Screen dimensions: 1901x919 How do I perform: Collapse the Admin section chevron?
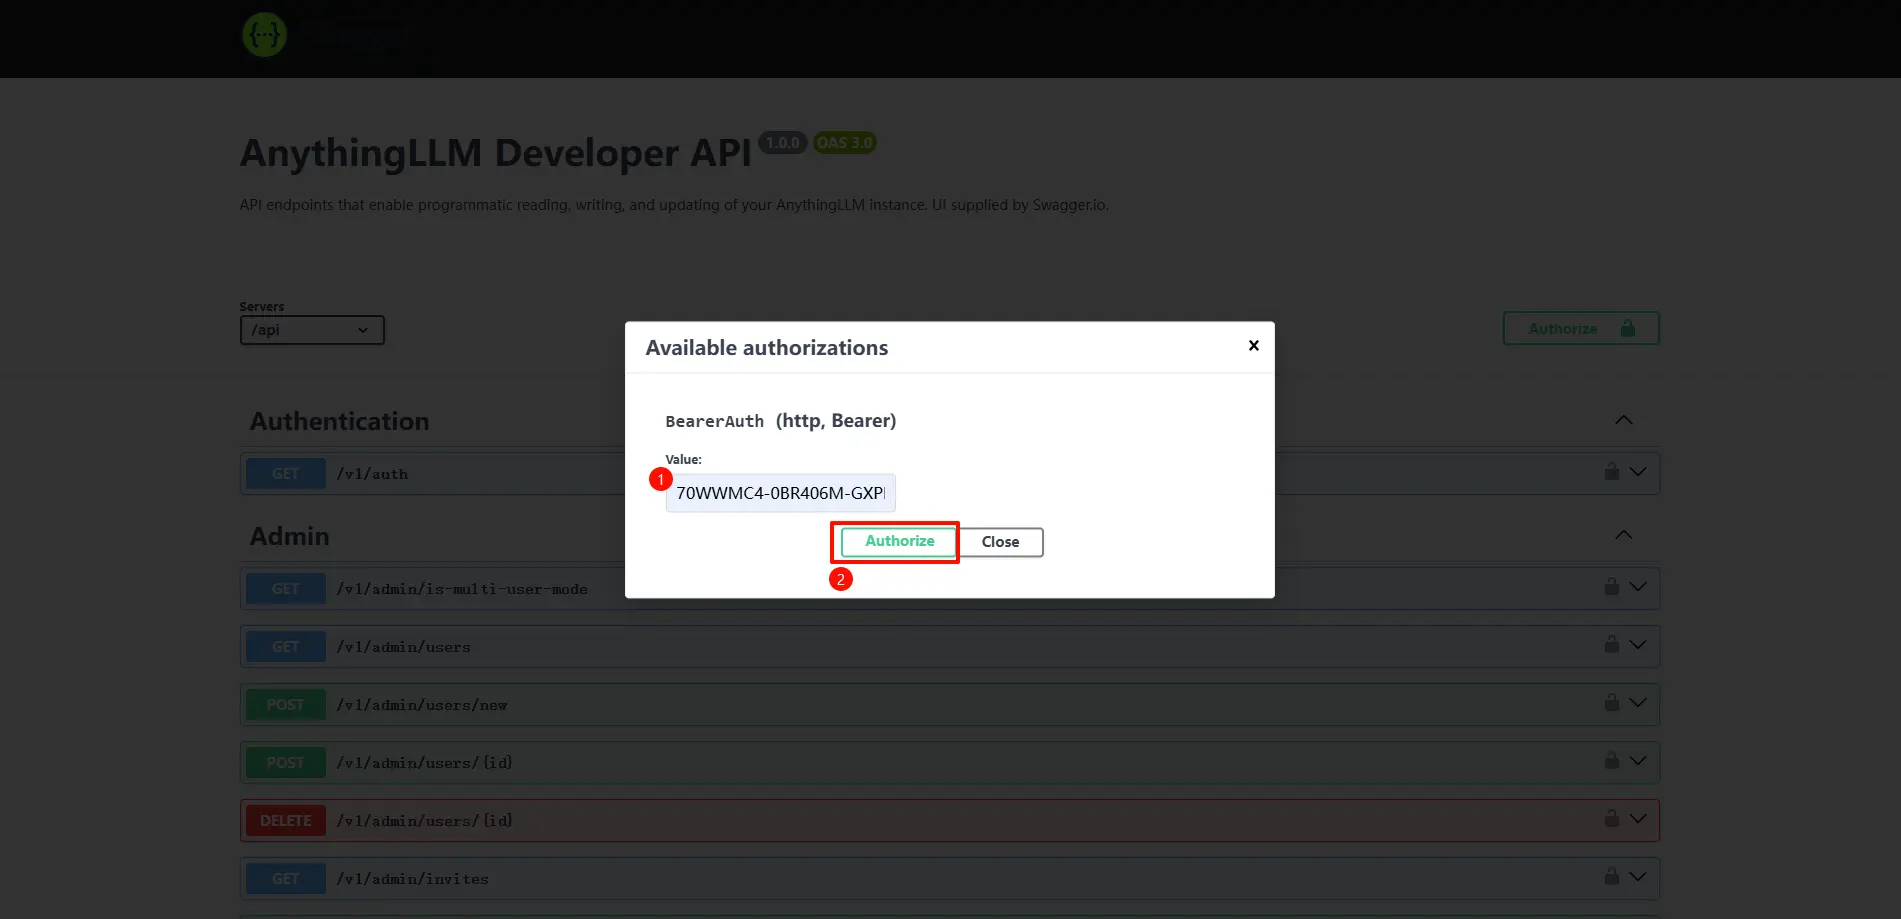pyautogui.click(x=1623, y=535)
